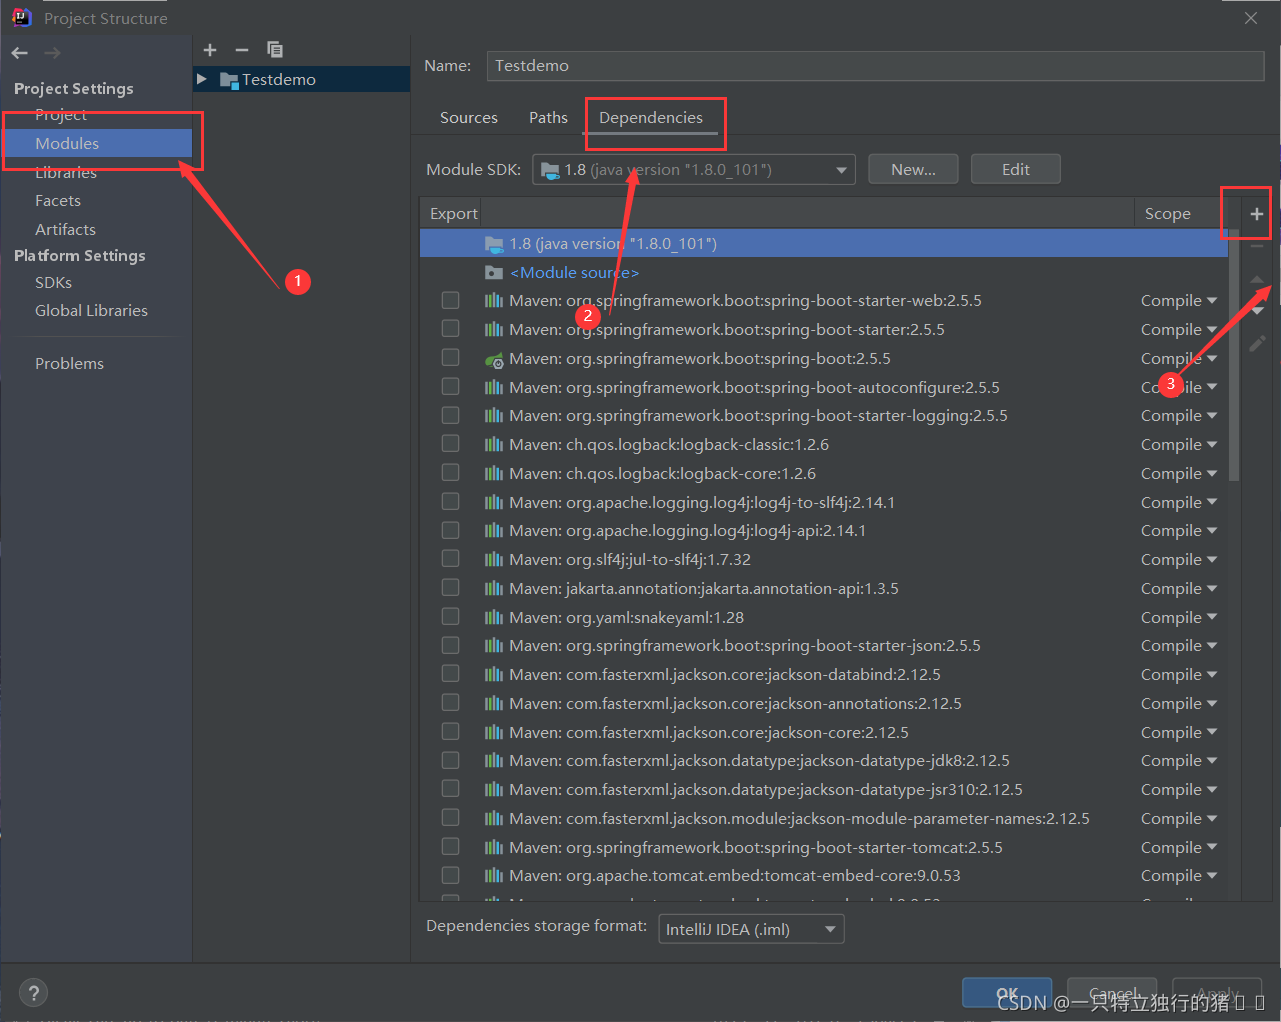The width and height of the screenshot is (1281, 1022).
Task: Click the Scope column header
Action: (1167, 213)
